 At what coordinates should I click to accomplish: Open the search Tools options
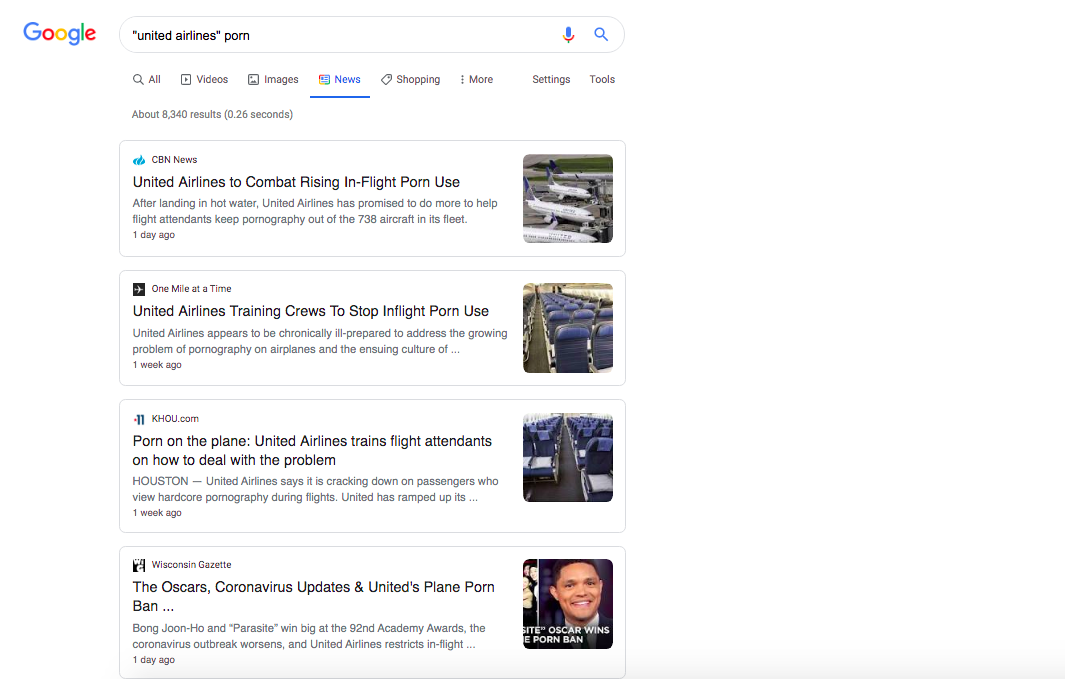click(602, 79)
